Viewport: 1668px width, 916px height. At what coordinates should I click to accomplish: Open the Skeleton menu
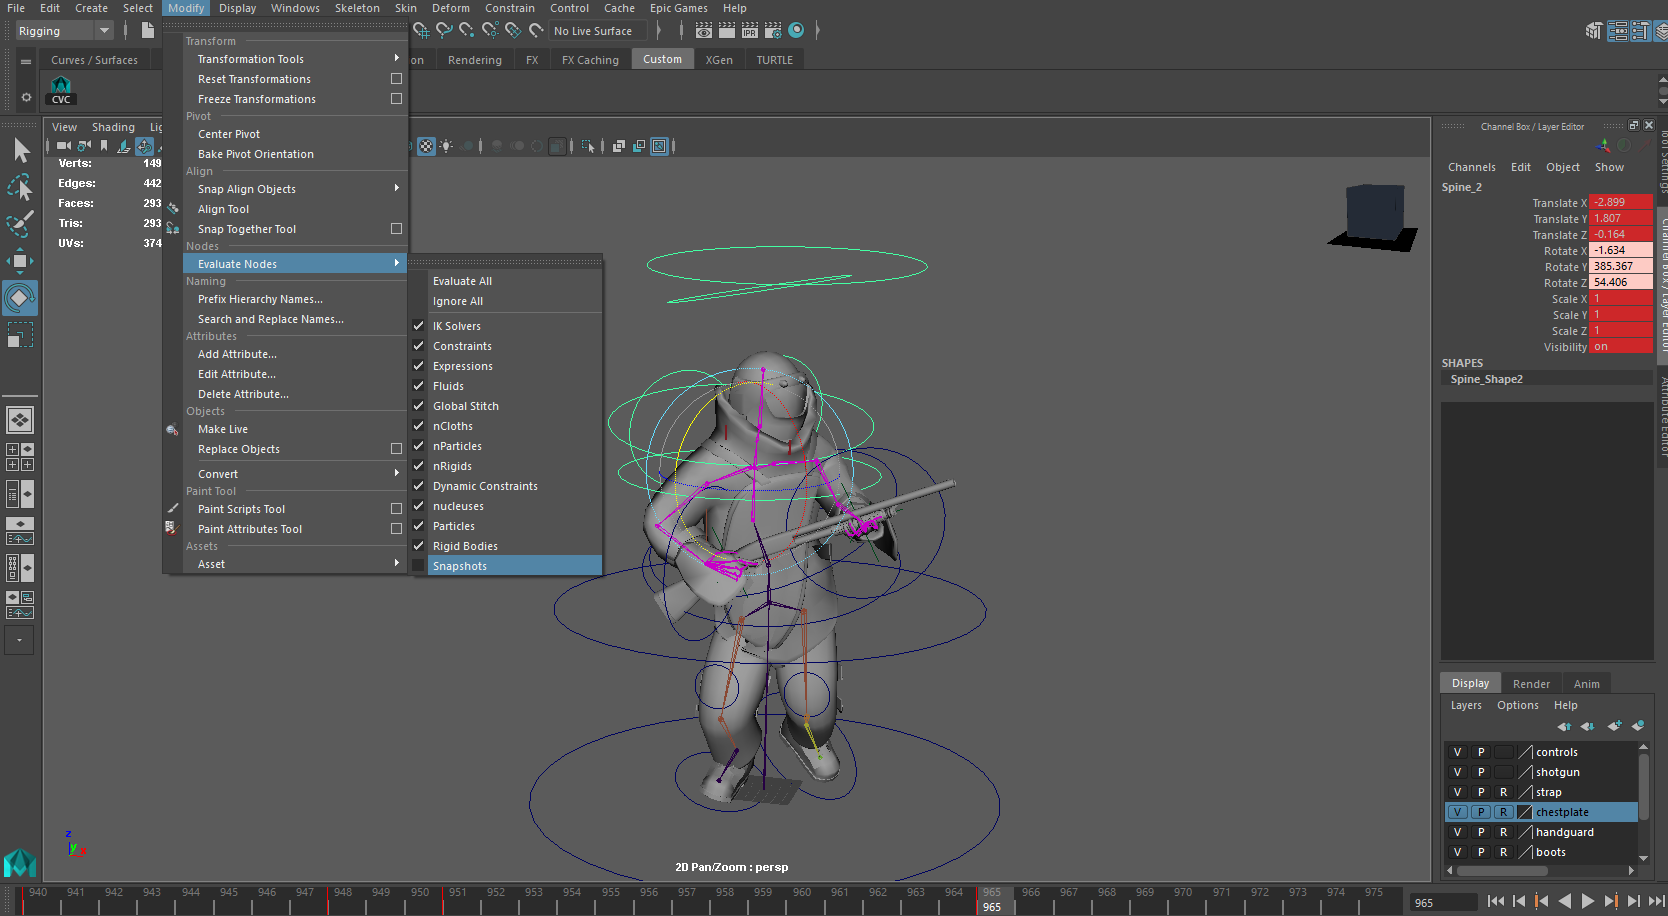(x=357, y=8)
